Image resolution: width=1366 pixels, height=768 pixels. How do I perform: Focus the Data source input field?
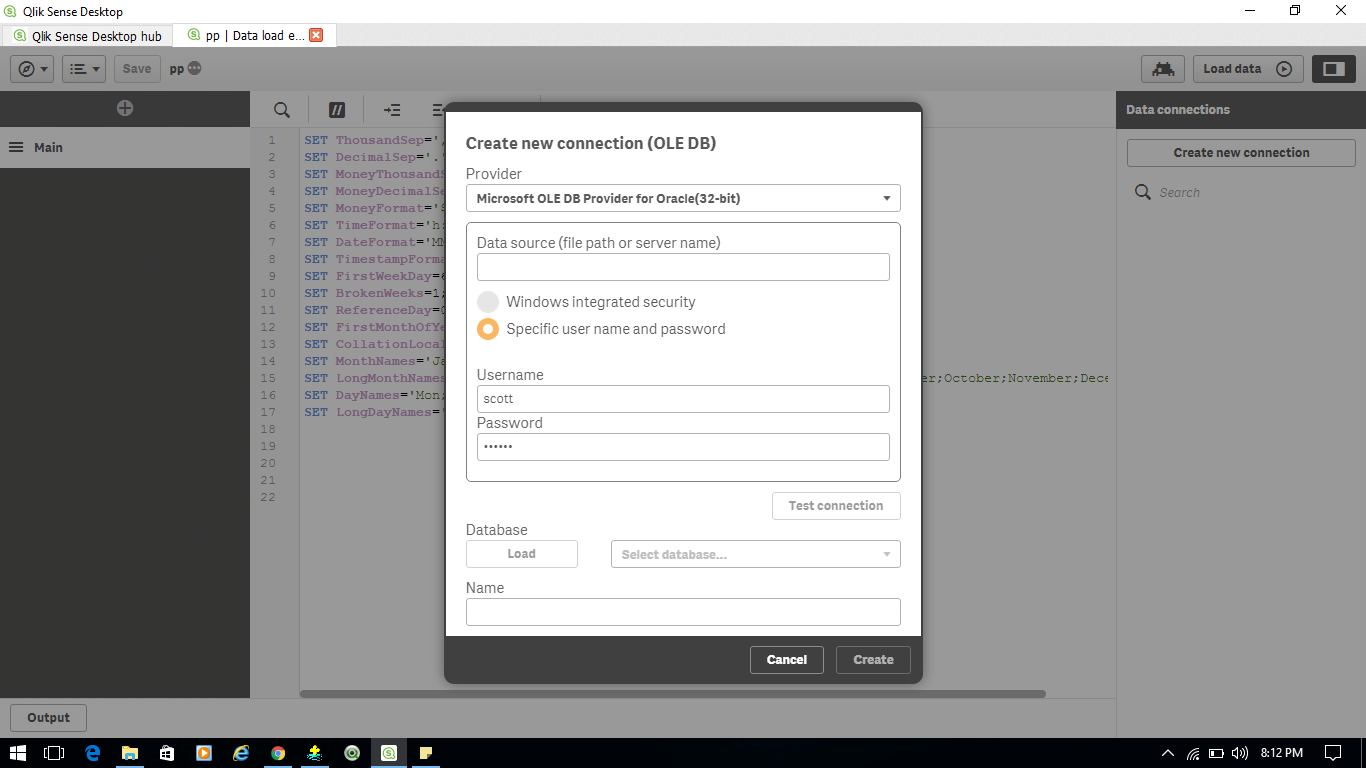pos(683,267)
